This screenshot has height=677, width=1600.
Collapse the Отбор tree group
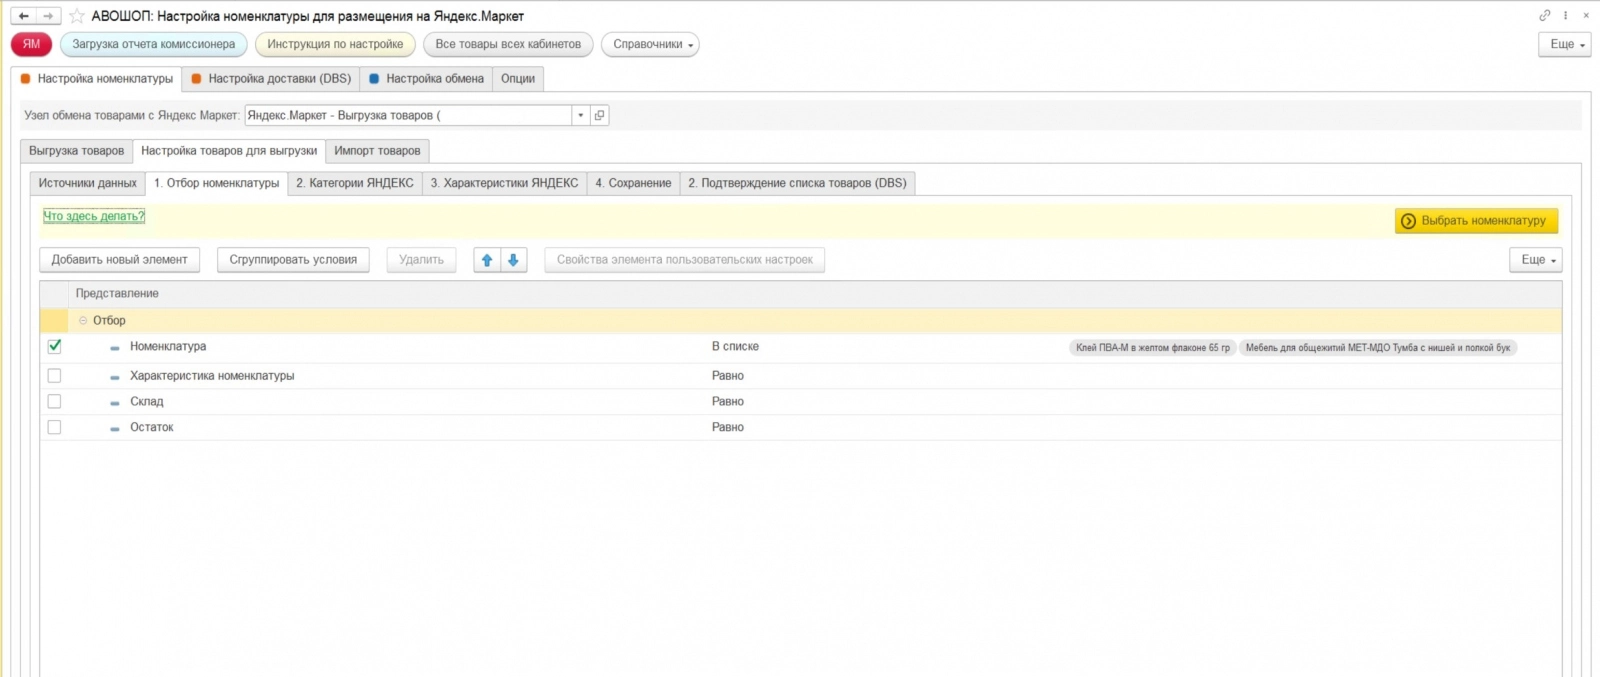pos(83,321)
